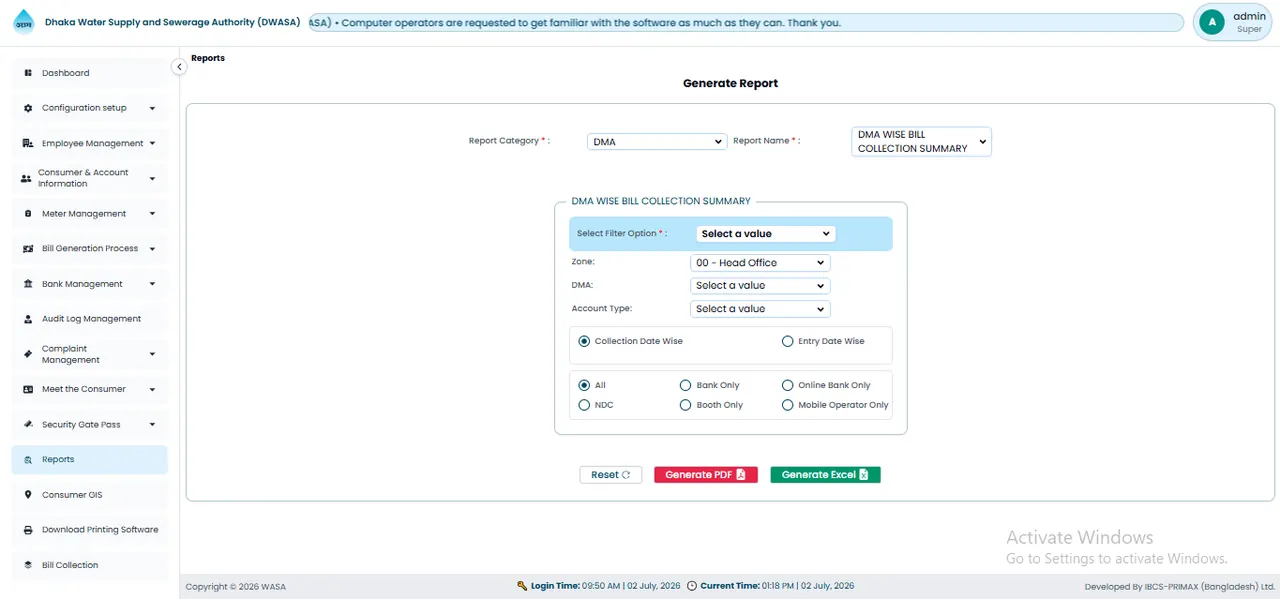Select Entry Date Wise radio button

(788, 341)
